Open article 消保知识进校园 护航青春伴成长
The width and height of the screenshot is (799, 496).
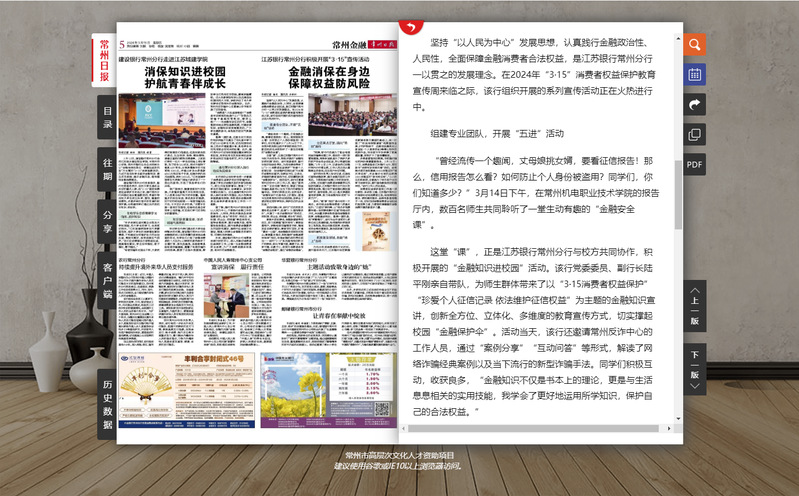[185, 78]
